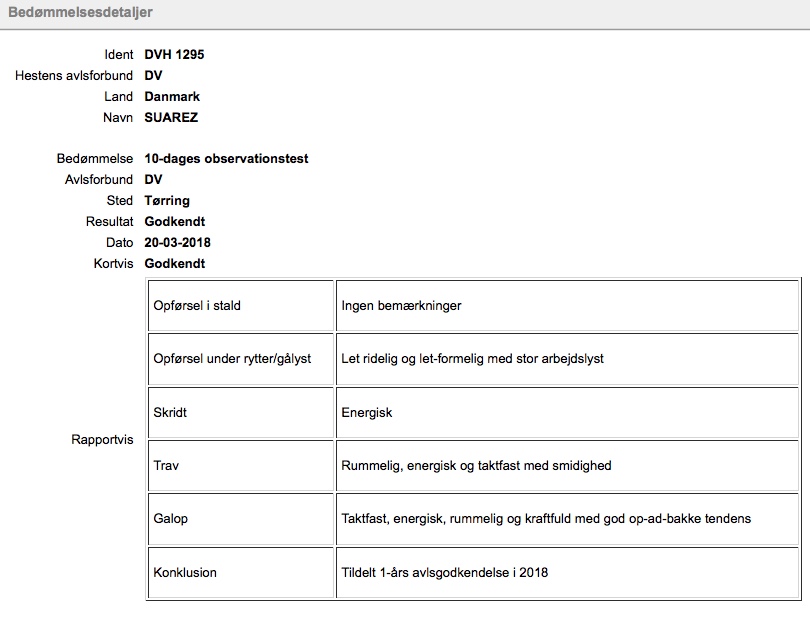
Task: Click the Kortvis value Godkendt
Action: (175, 264)
